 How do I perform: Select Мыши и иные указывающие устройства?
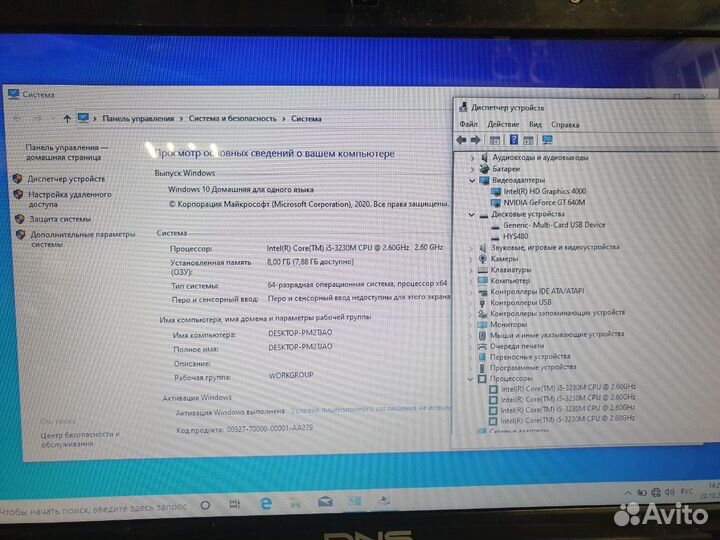557,335
